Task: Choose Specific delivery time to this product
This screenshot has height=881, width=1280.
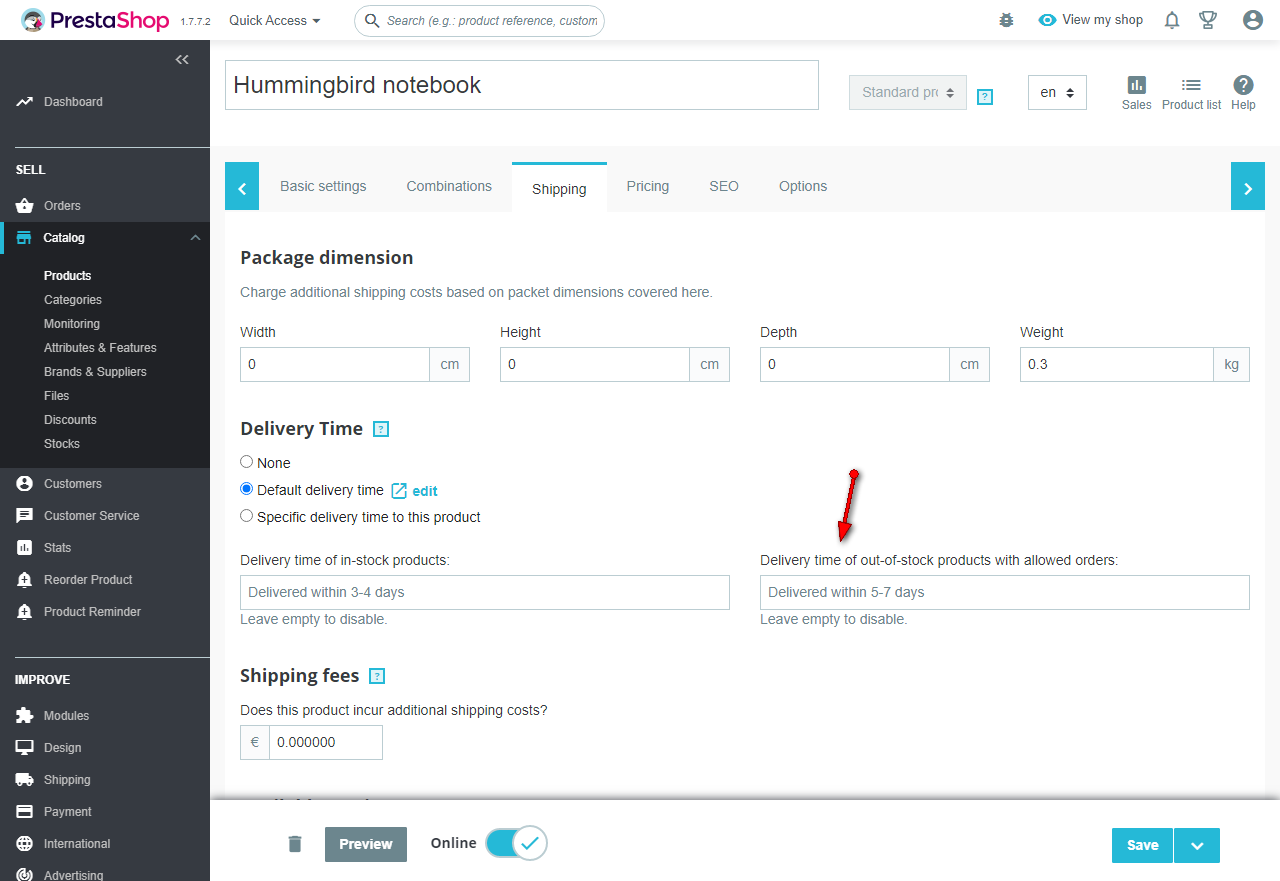Action: 247,516
